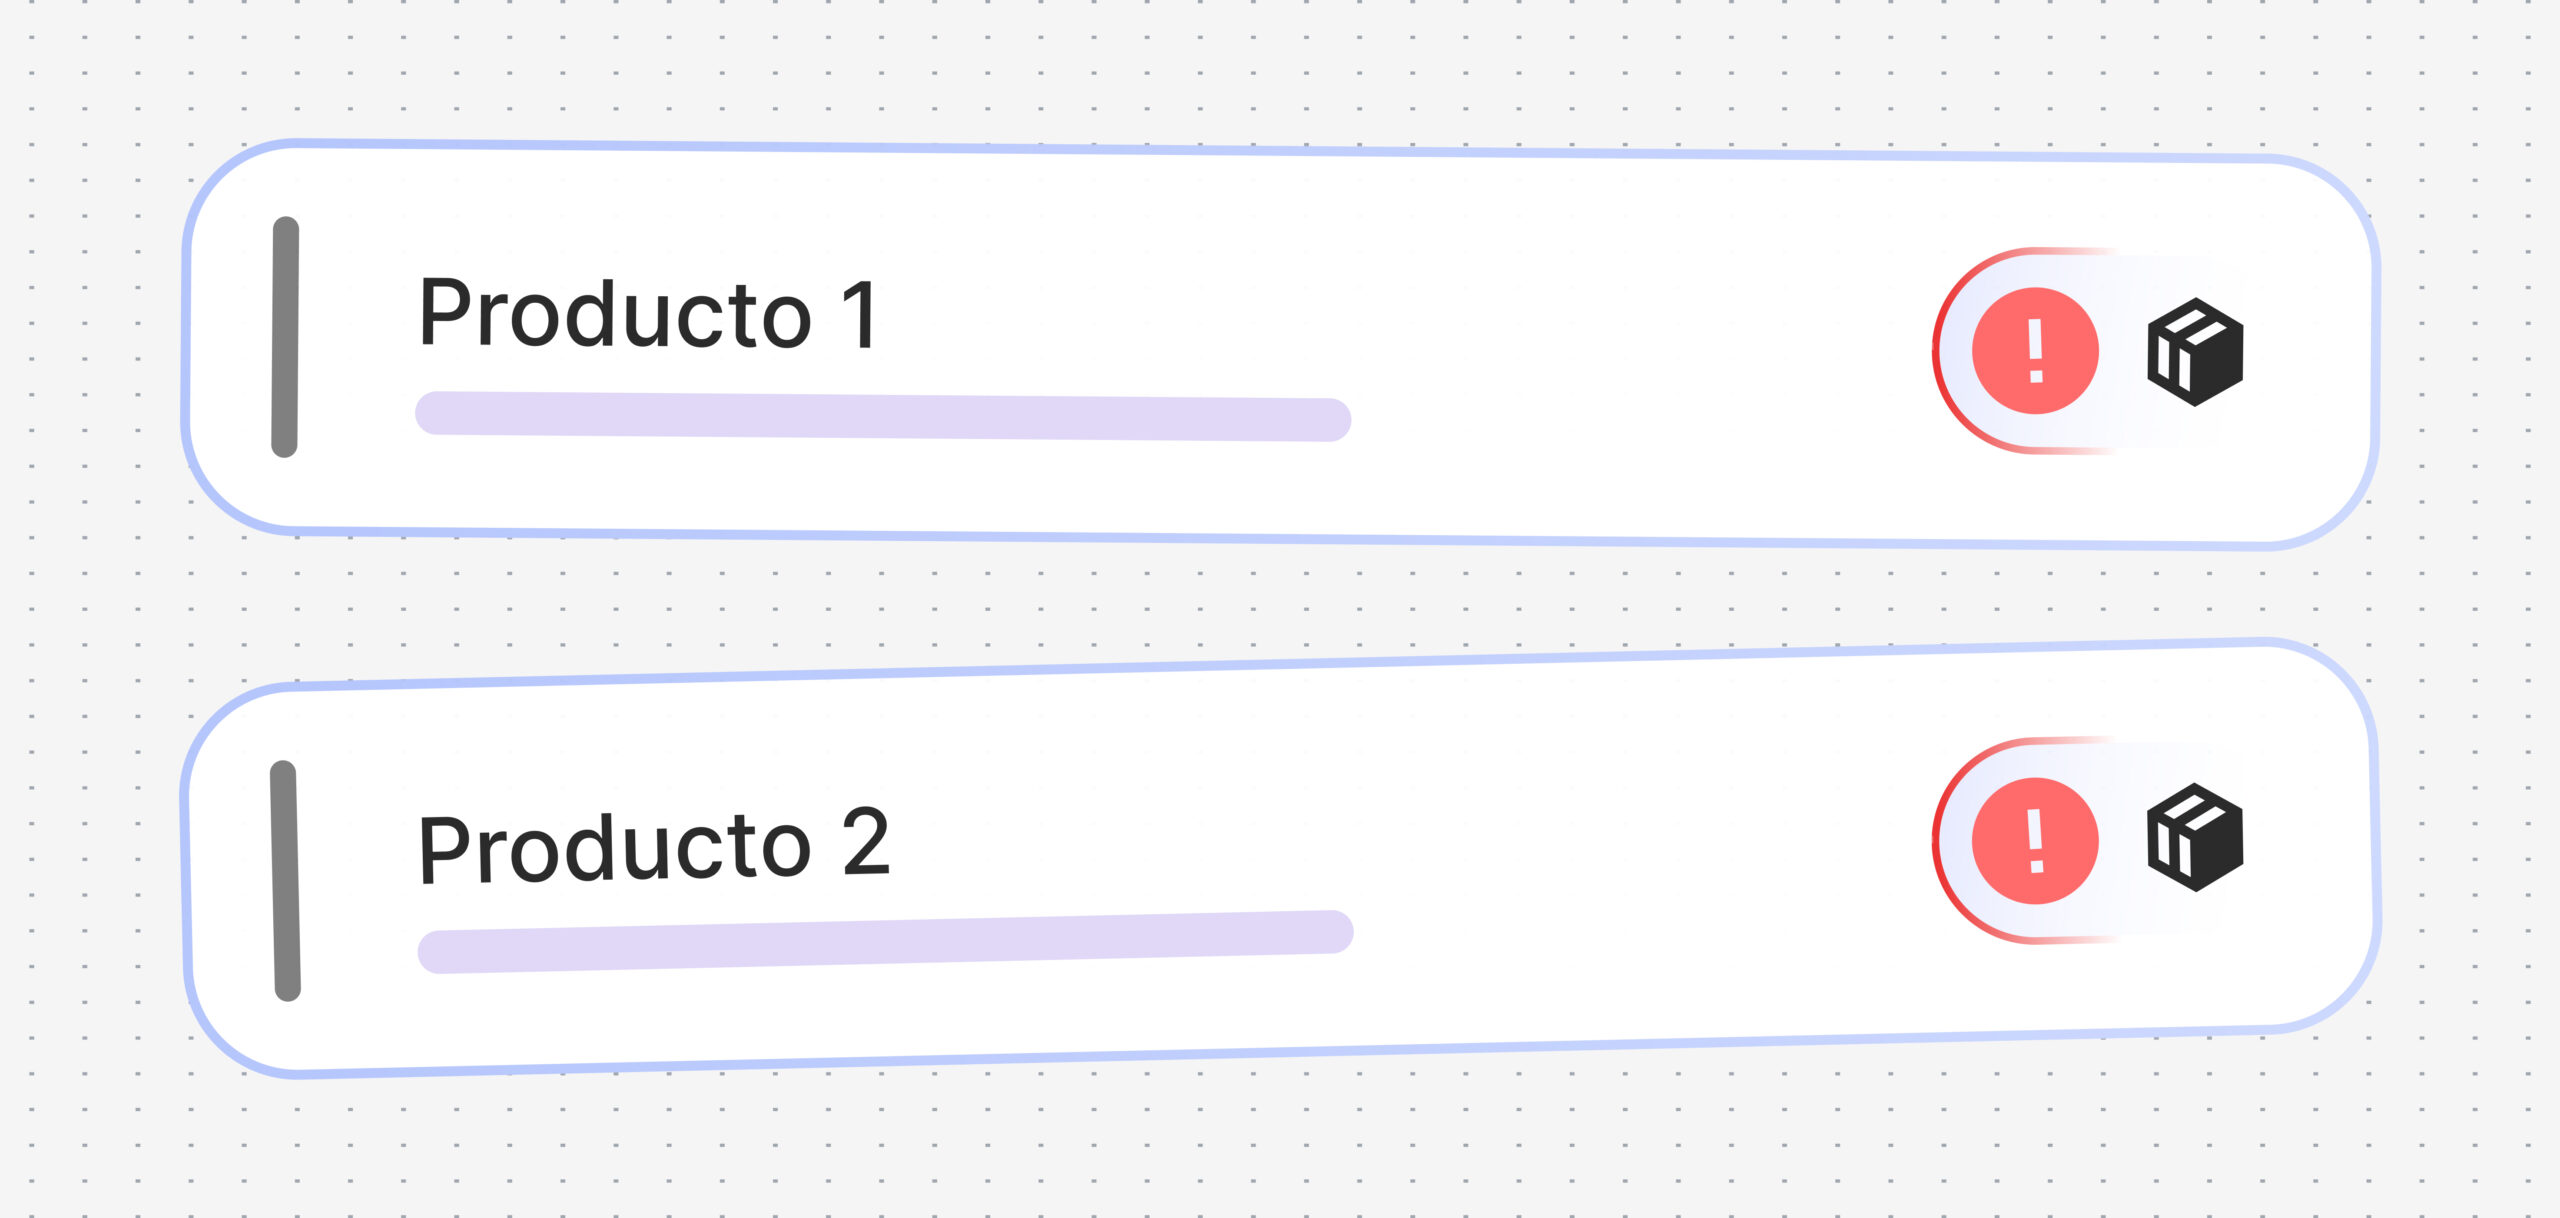Open the package box icon on Producto 2
The height and width of the screenshot is (1218, 2560).
click(x=2195, y=838)
